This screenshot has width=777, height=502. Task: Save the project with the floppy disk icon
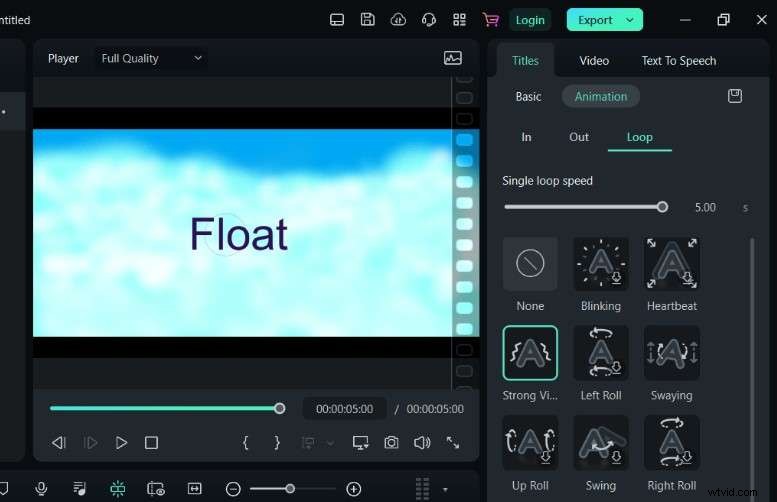point(368,20)
